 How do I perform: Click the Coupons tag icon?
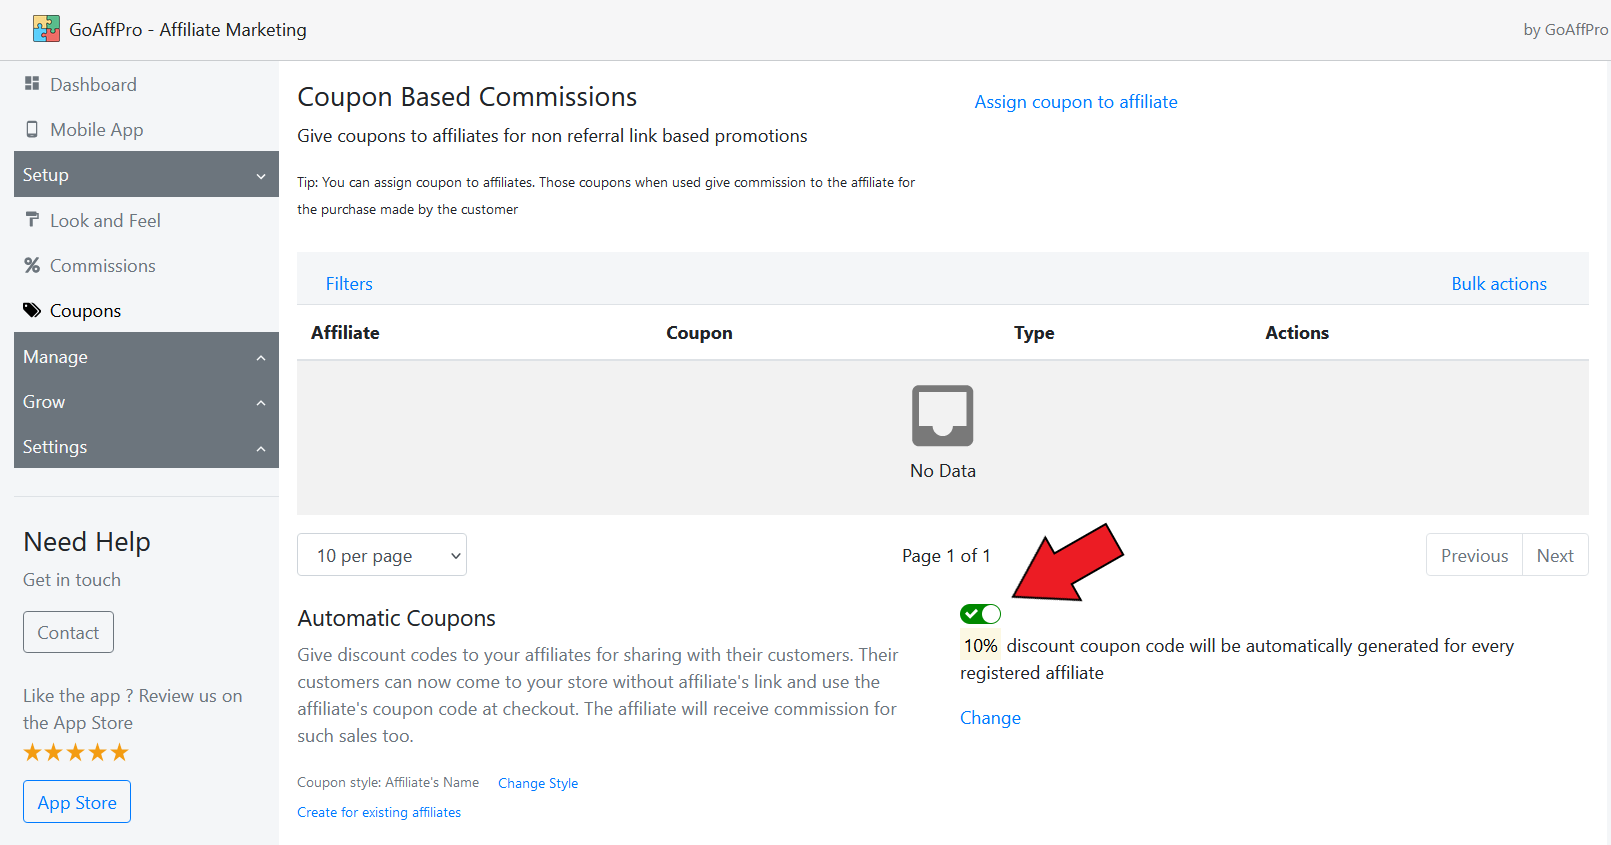tap(32, 310)
